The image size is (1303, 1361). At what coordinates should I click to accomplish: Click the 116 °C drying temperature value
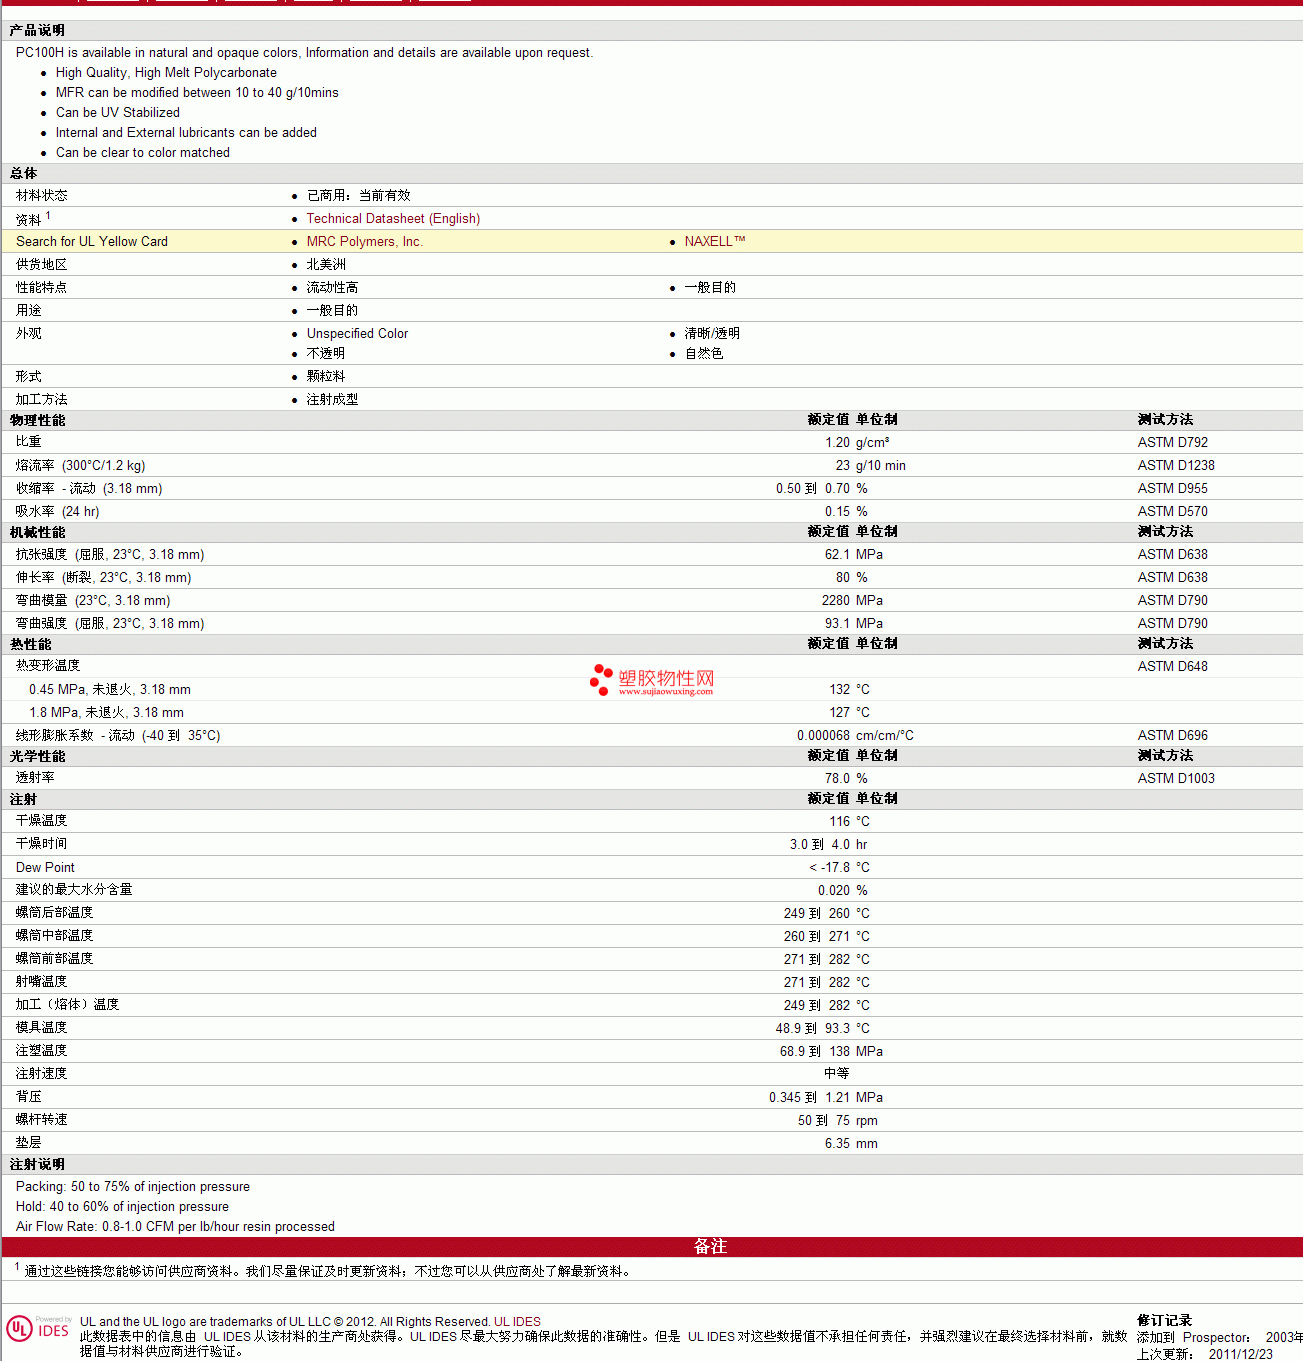tap(850, 821)
